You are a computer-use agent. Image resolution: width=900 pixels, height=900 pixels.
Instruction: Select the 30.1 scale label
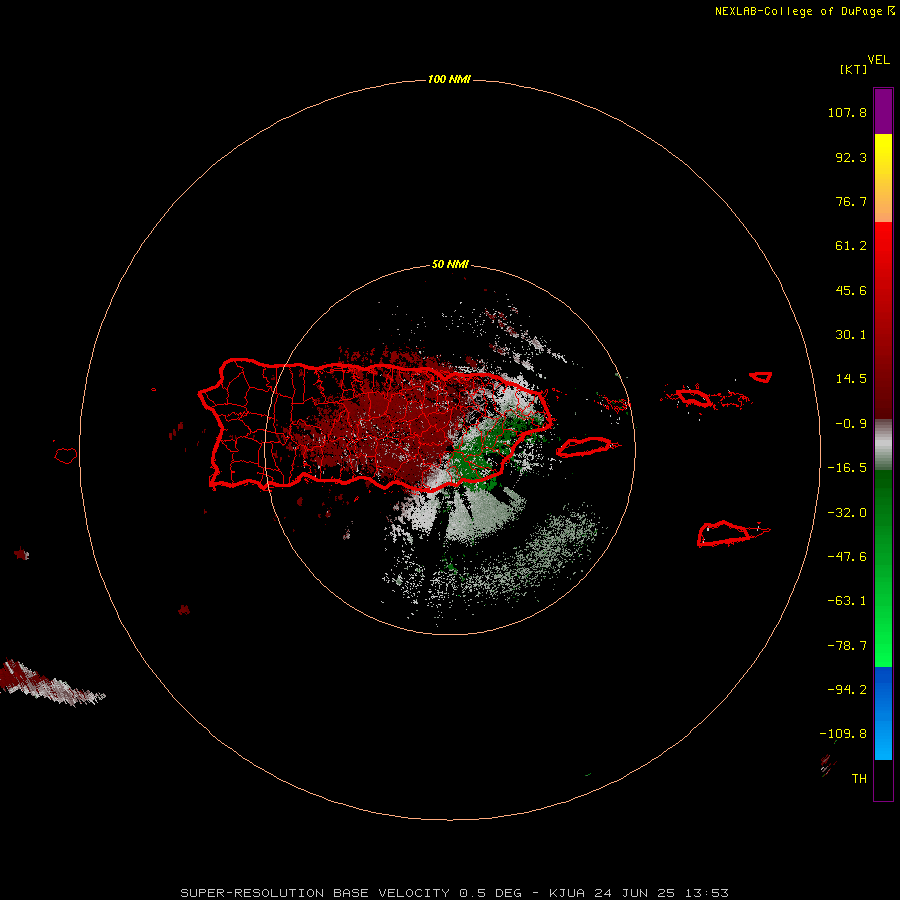tap(851, 335)
